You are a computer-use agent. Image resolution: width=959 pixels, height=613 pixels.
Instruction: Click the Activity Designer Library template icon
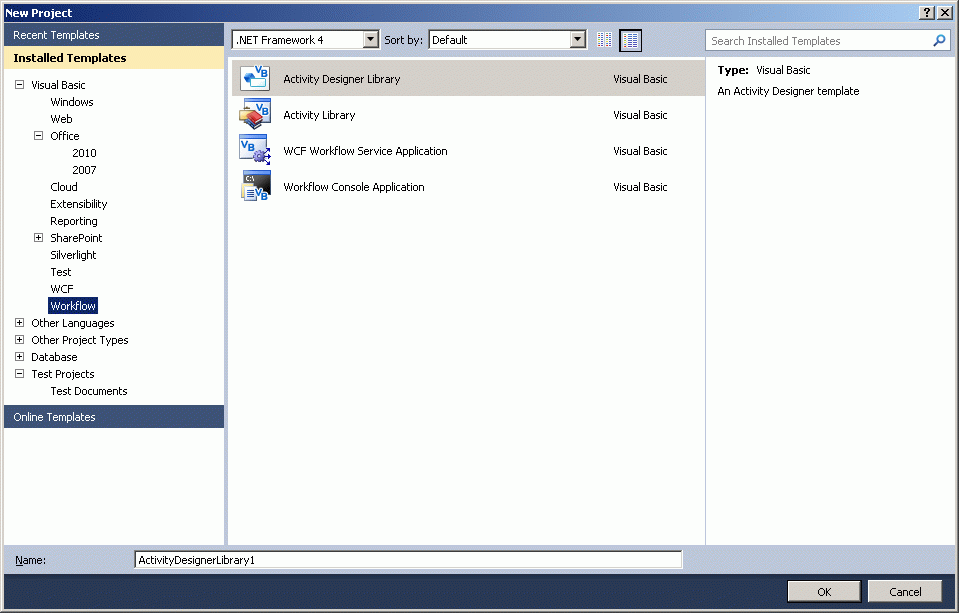(255, 78)
